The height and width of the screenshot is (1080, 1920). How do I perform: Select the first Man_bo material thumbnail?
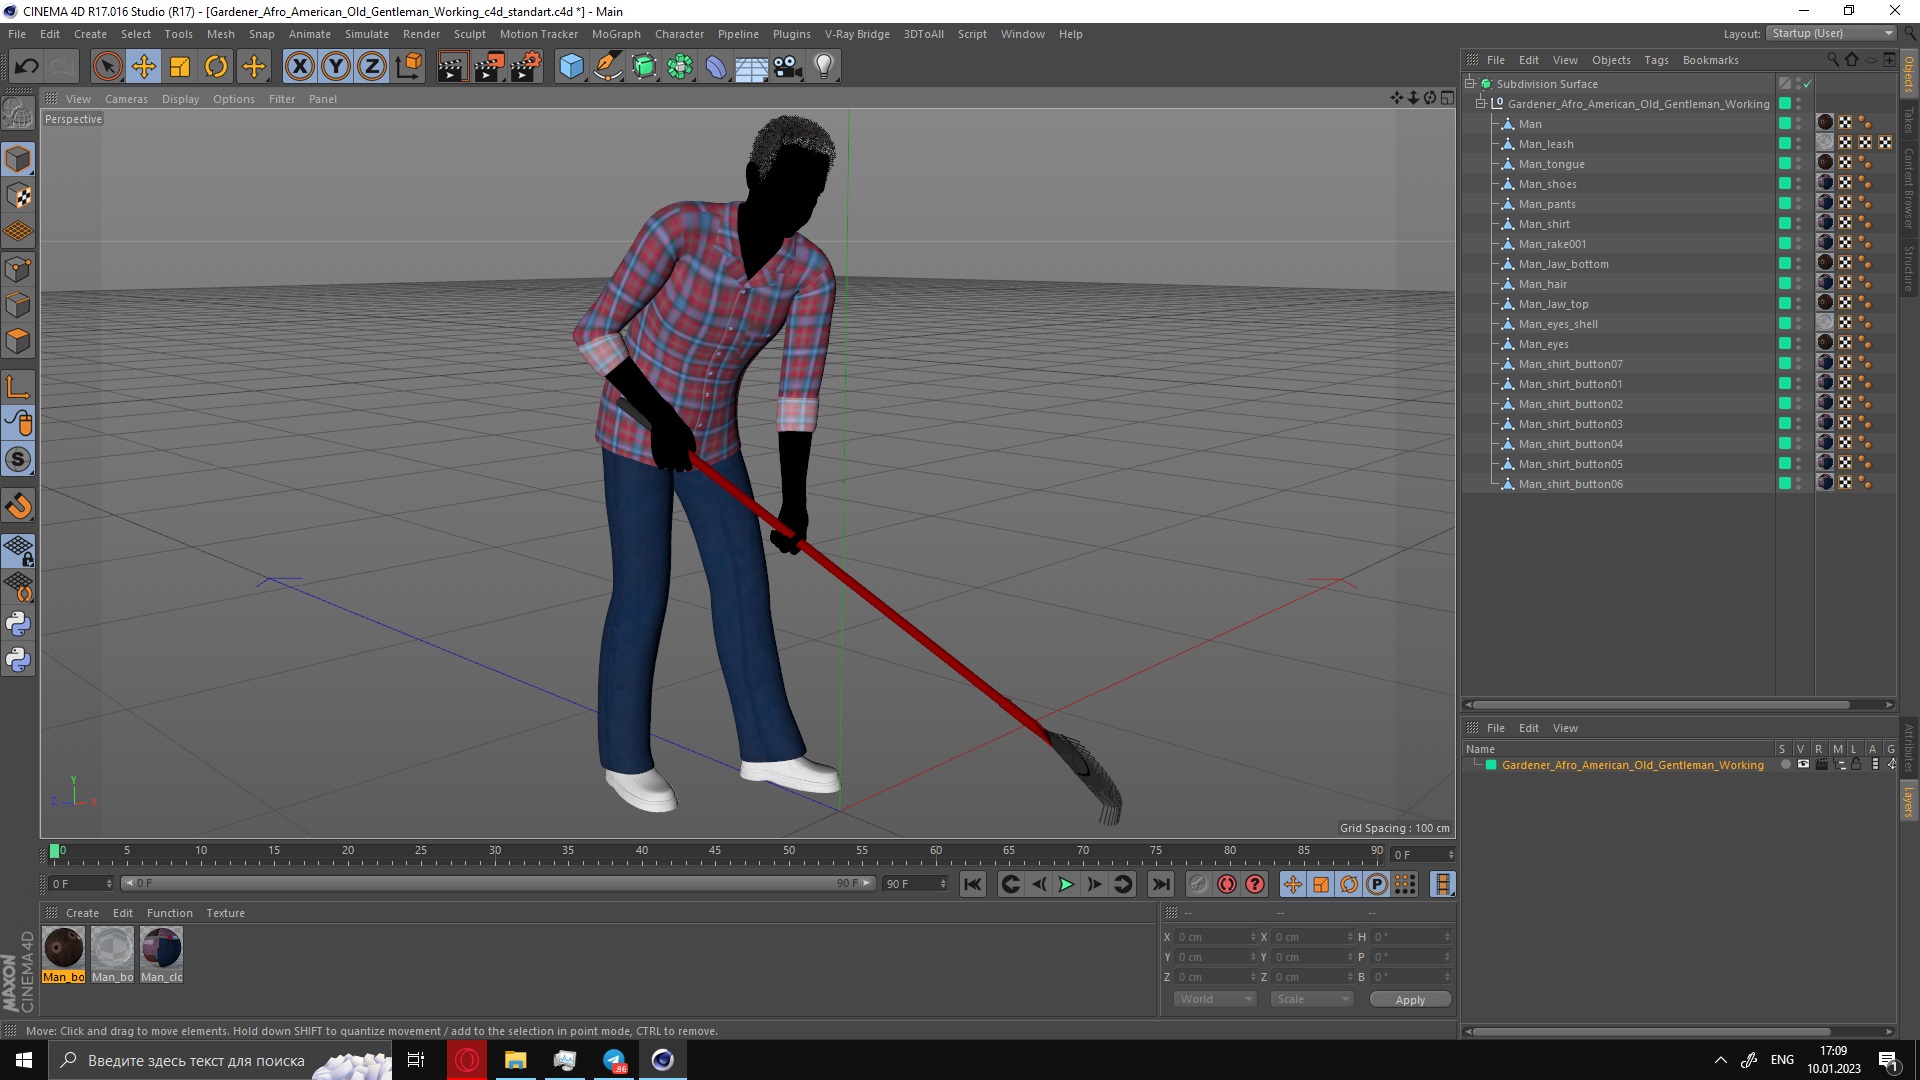(63, 954)
